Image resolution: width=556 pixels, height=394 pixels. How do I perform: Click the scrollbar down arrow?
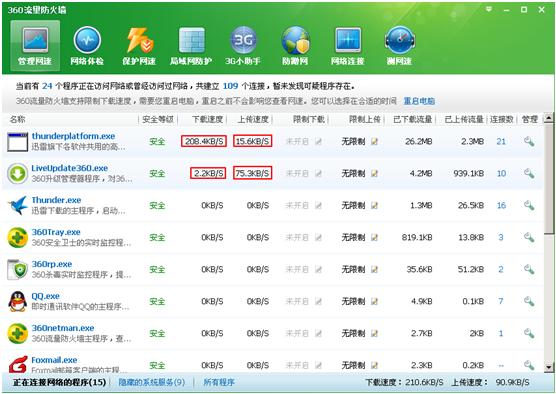click(x=549, y=367)
